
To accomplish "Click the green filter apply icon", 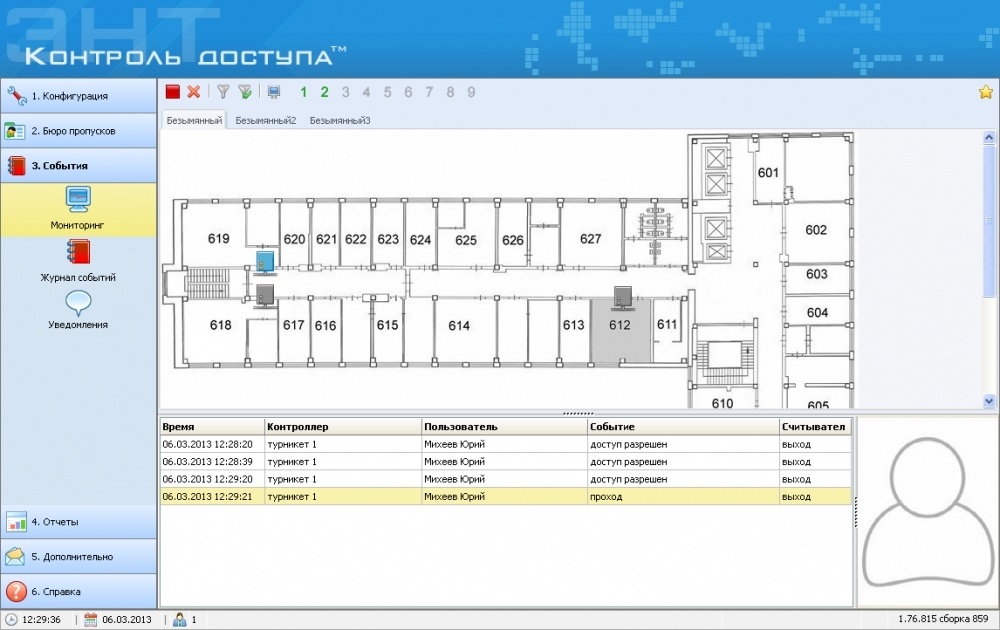I will click(x=245, y=92).
